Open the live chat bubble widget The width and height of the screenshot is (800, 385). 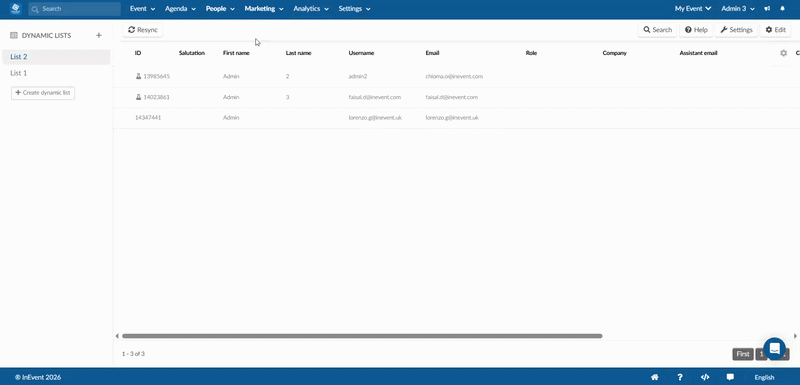tap(774, 349)
